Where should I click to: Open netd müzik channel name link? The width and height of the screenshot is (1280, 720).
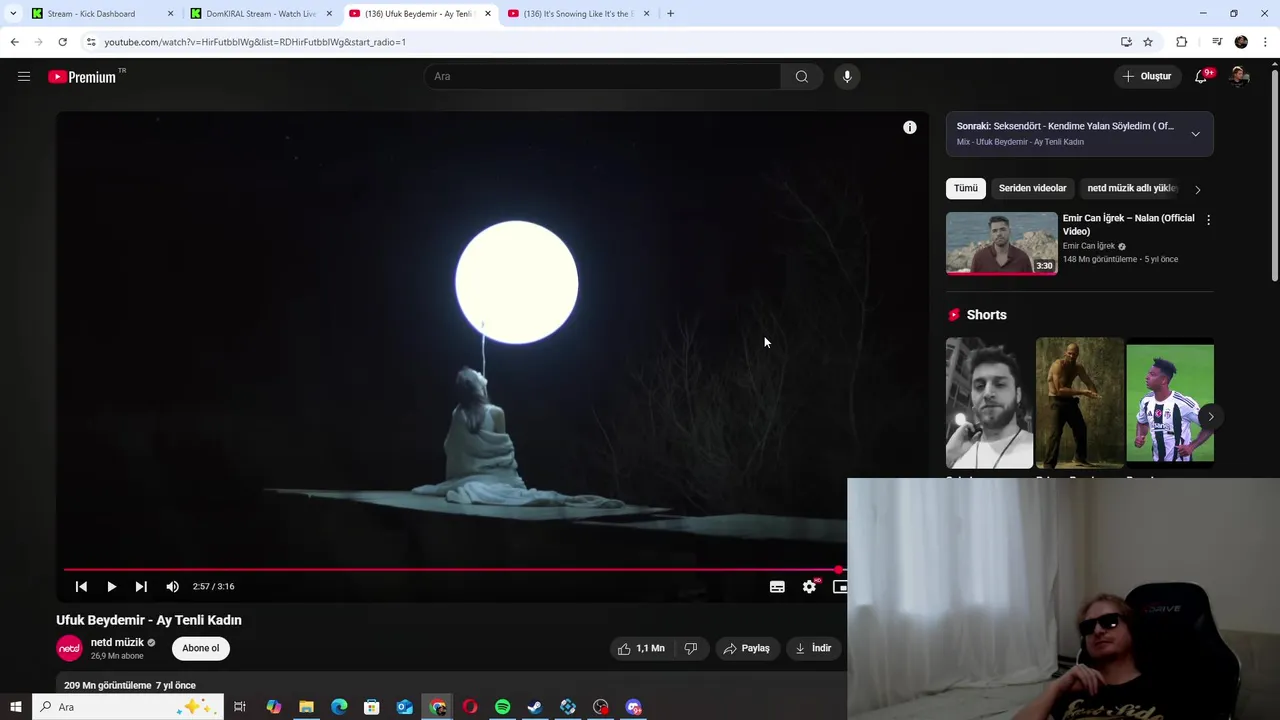tap(117, 642)
